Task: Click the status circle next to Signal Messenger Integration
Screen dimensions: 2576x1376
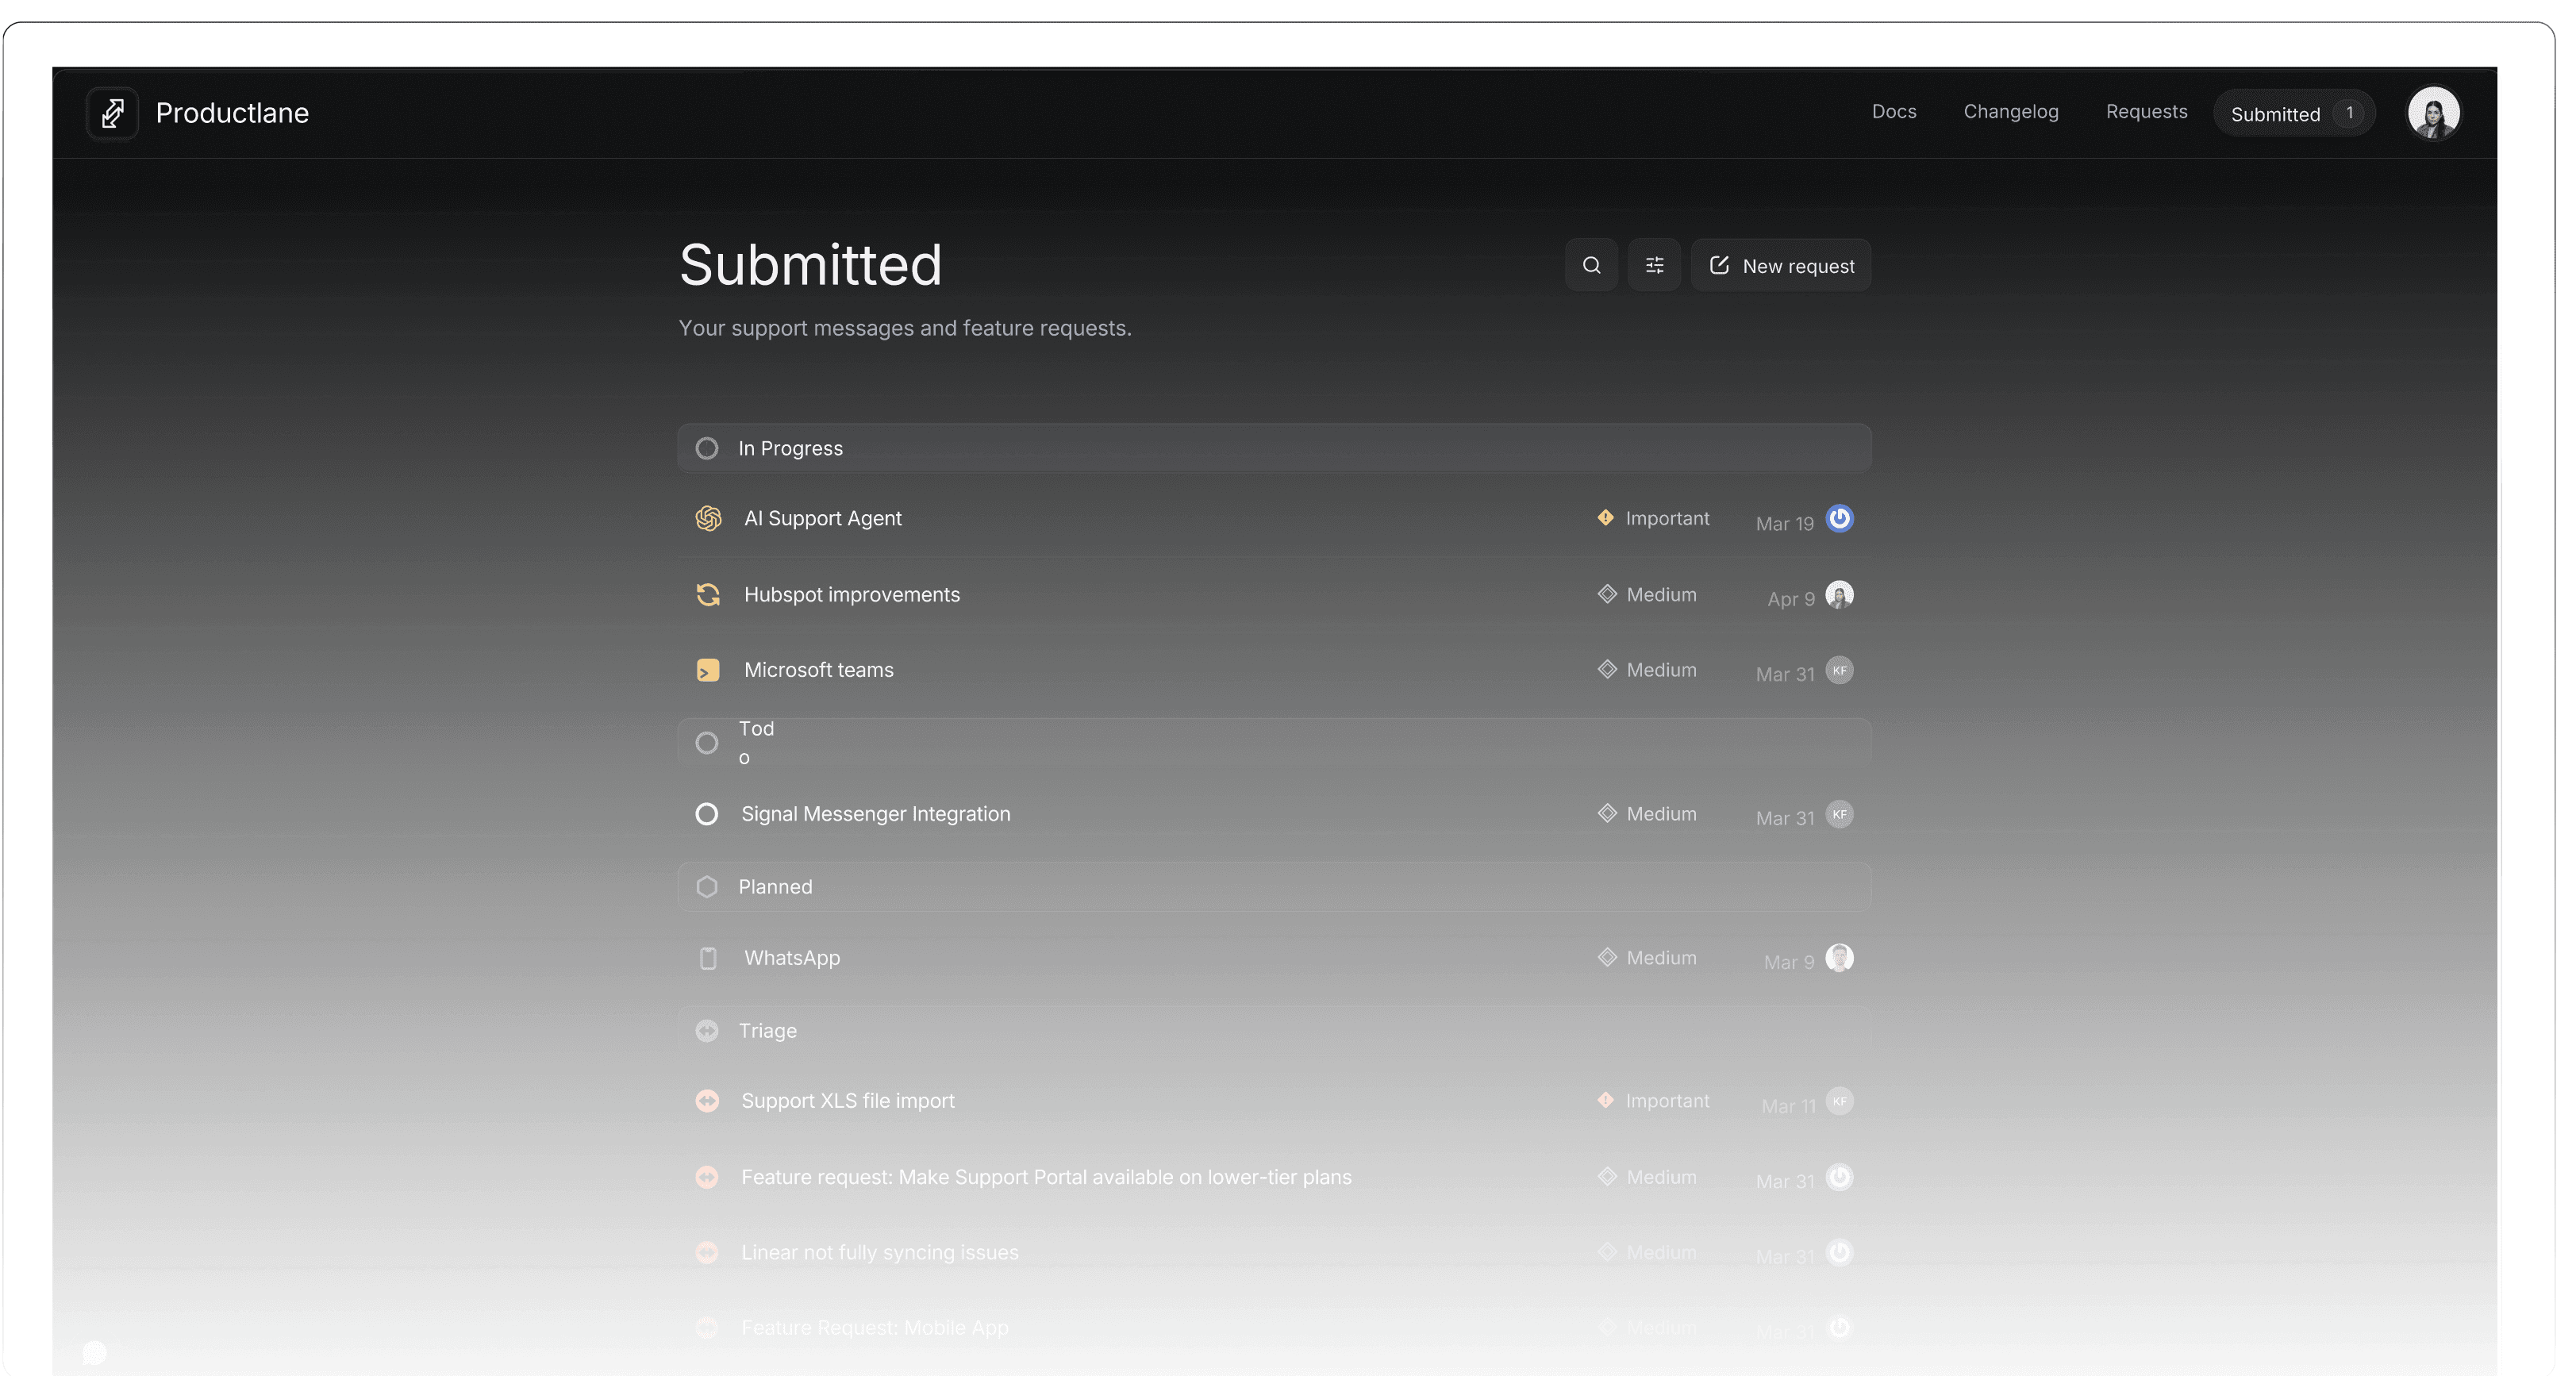Action: 707,814
